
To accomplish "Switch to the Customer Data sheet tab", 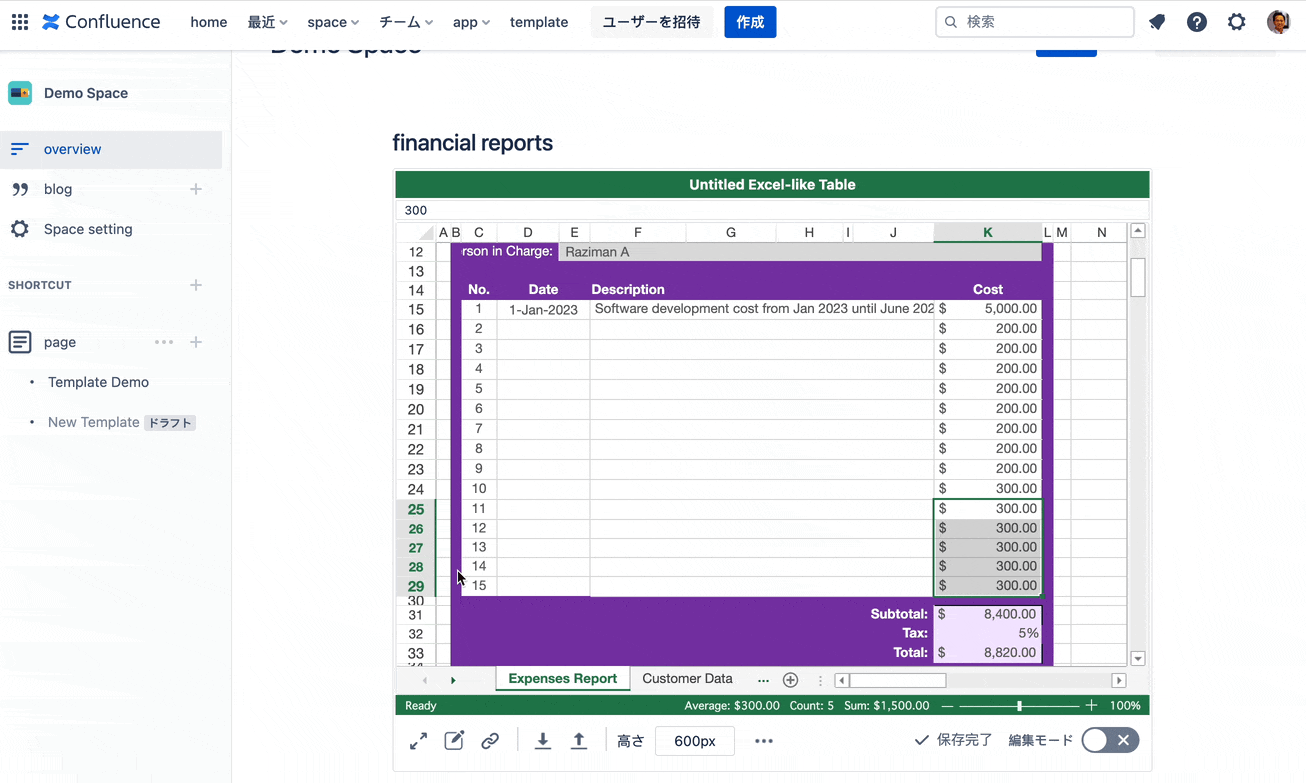I will 687,678.
